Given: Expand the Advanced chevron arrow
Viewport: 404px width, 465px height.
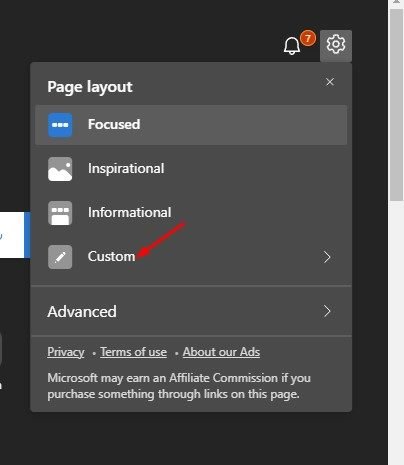Looking at the screenshot, I should coord(327,311).
